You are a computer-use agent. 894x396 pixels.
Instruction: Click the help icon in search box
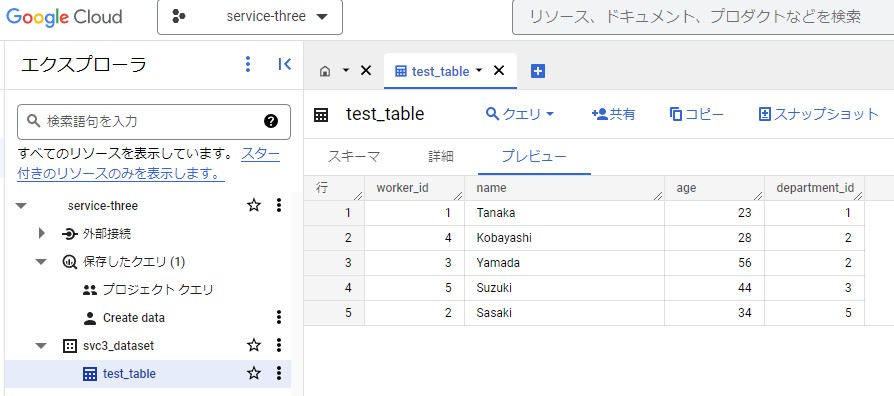coord(271,121)
